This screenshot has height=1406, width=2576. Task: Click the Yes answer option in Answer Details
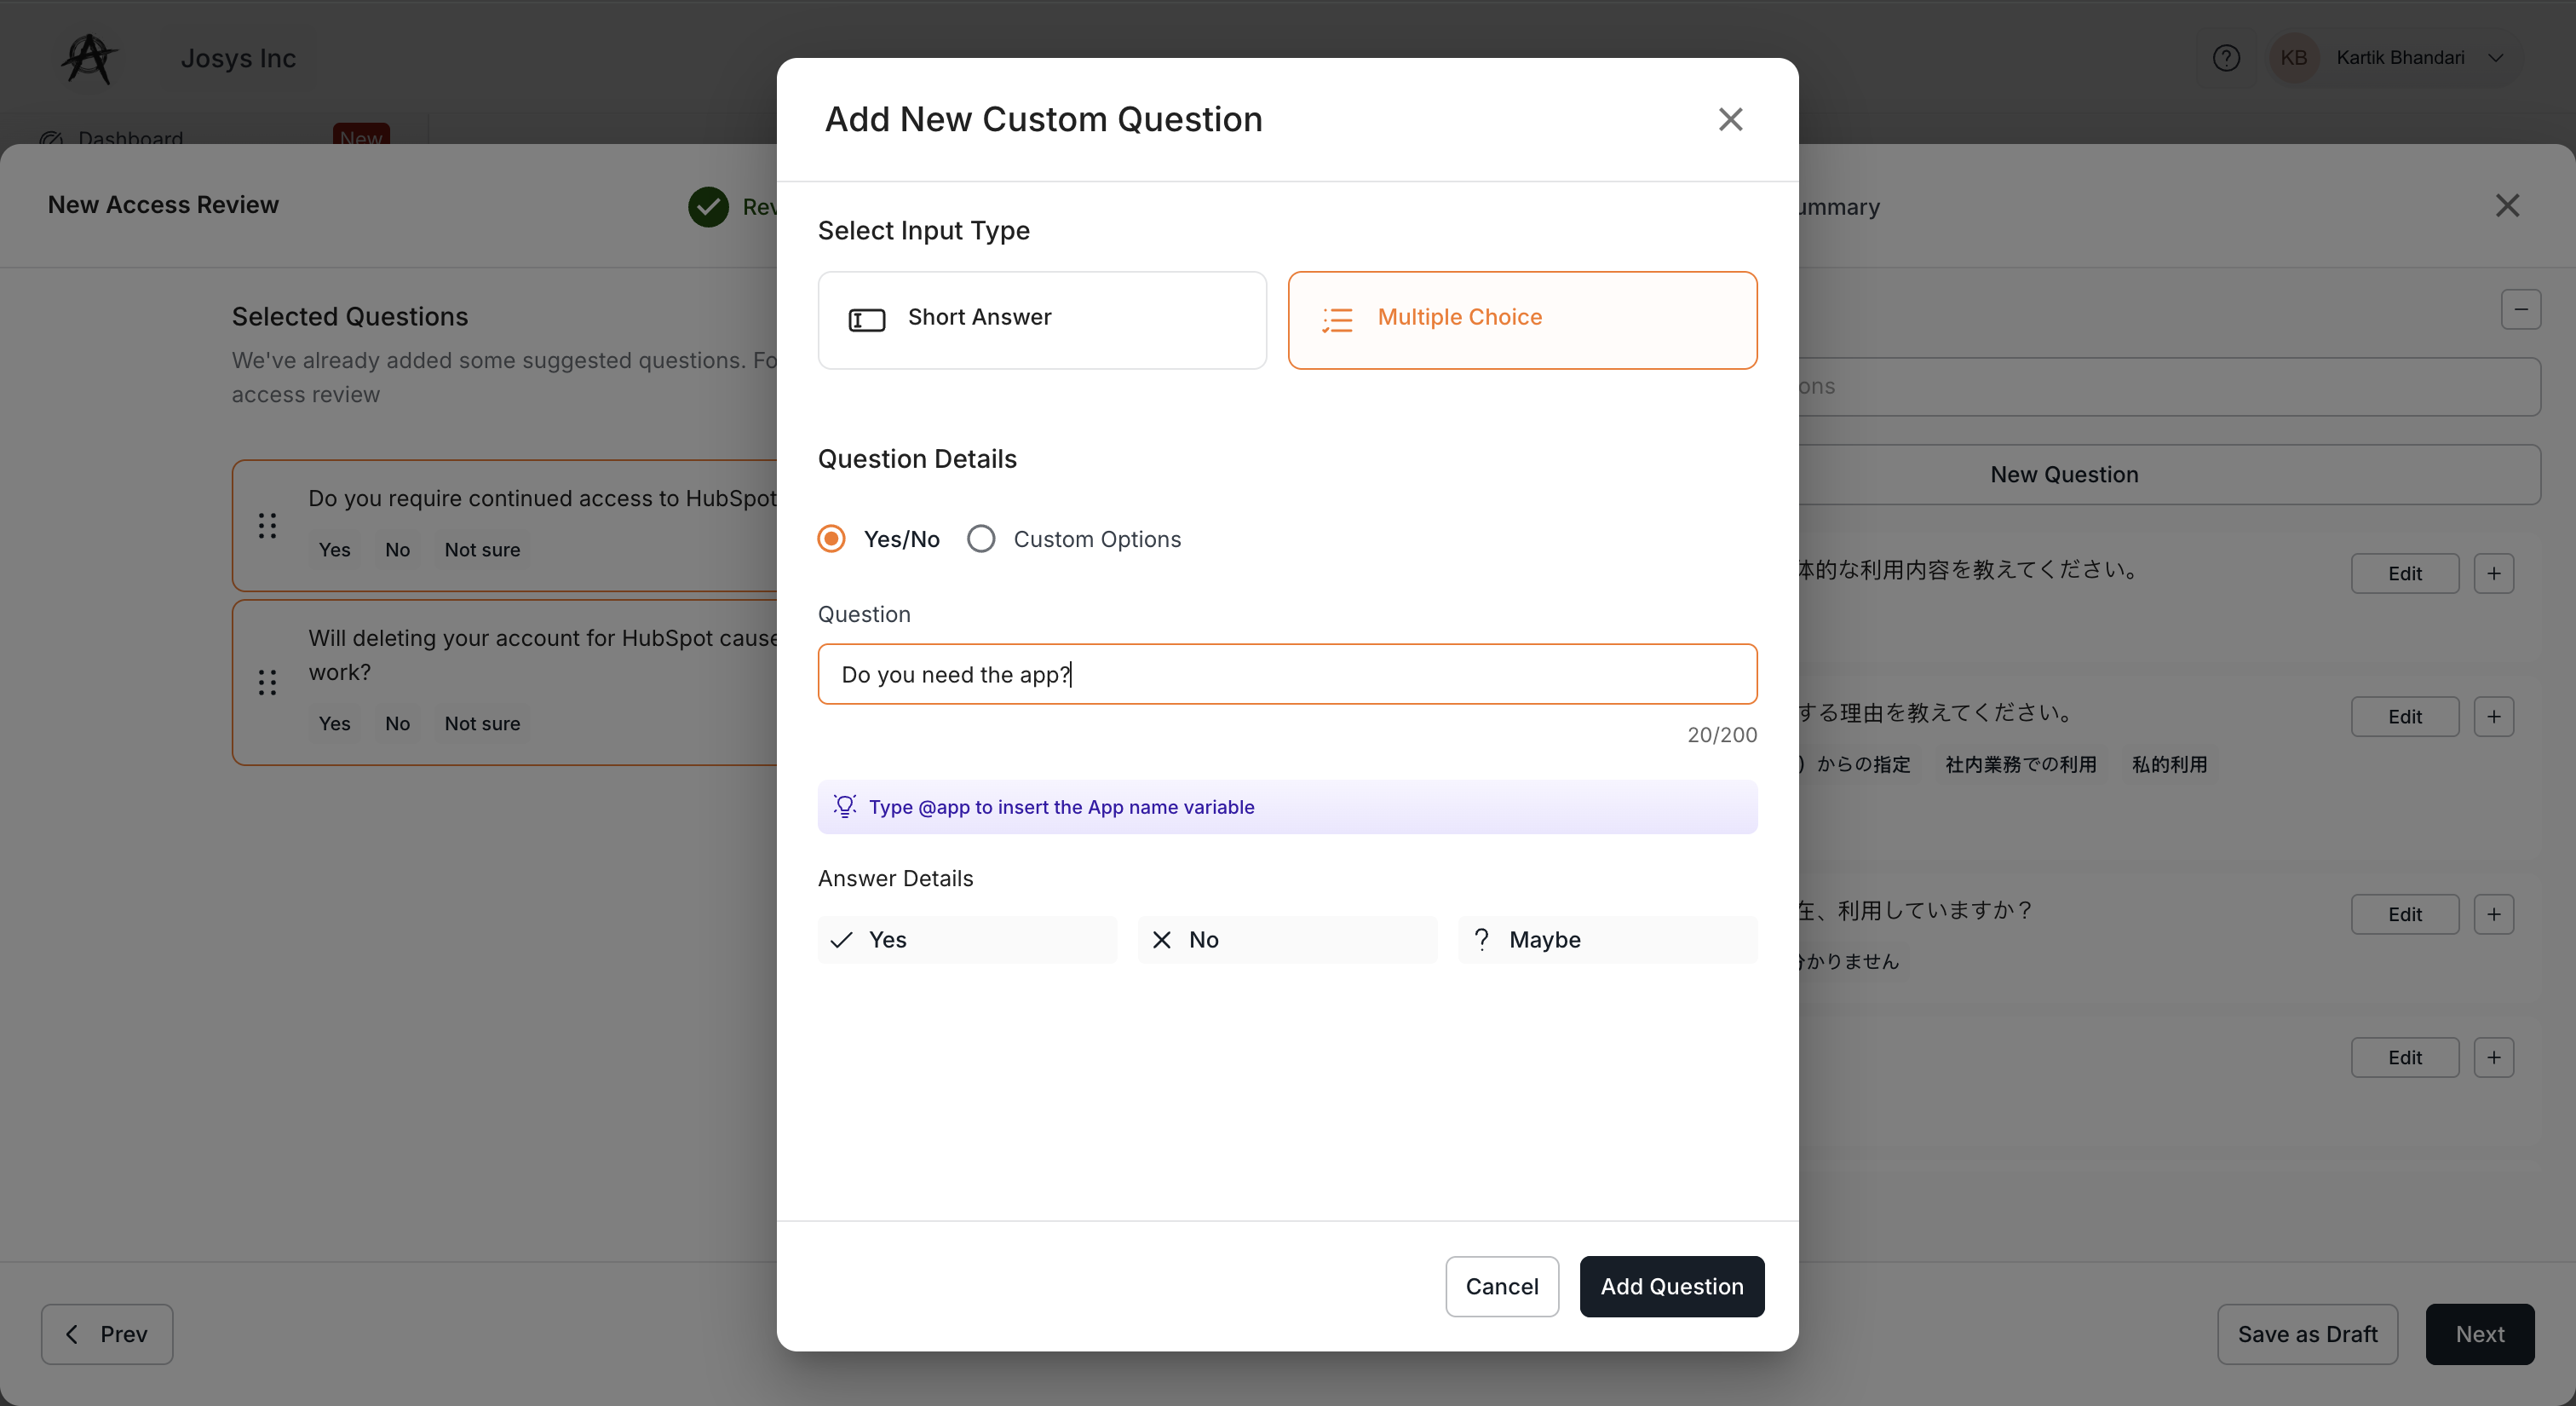(967, 939)
